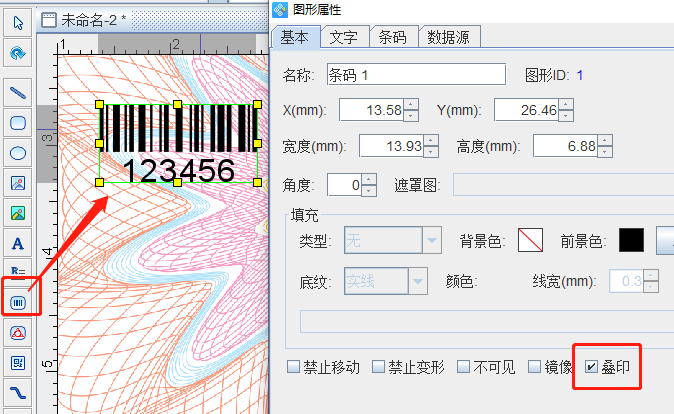Select the text tool with letter A
Viewport: 674px width, 414px height.
tap(17, 242)
